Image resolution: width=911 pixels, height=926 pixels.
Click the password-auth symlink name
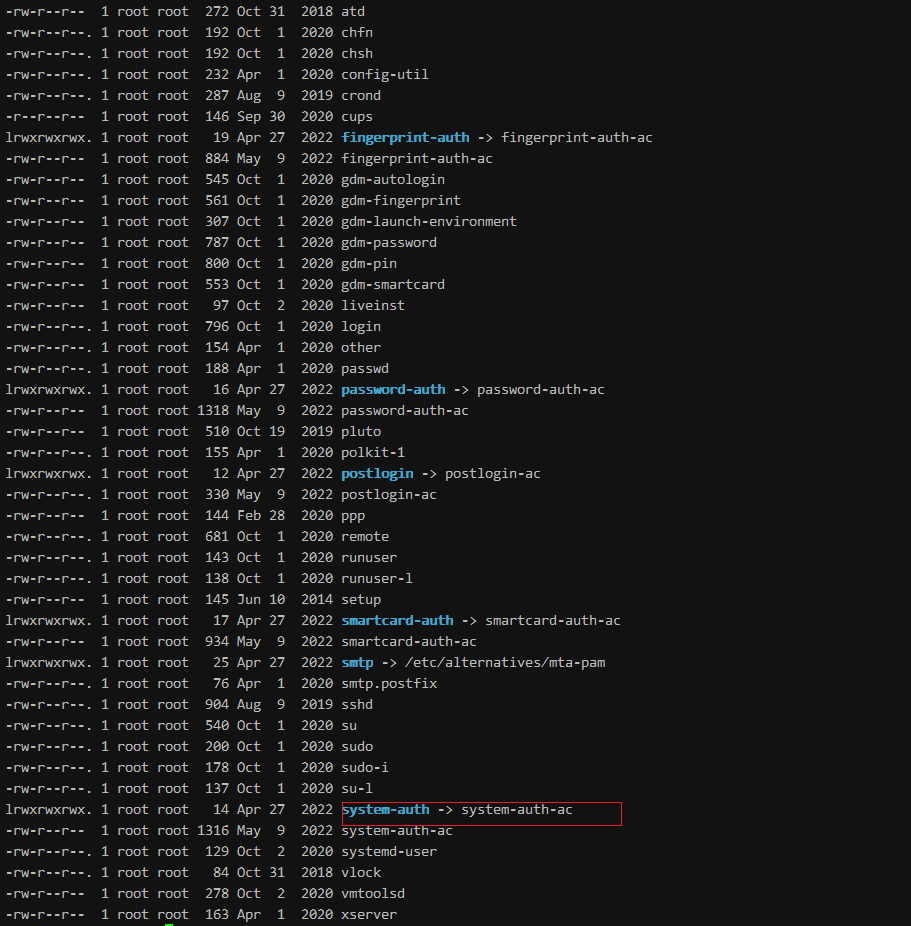(393, 389)
